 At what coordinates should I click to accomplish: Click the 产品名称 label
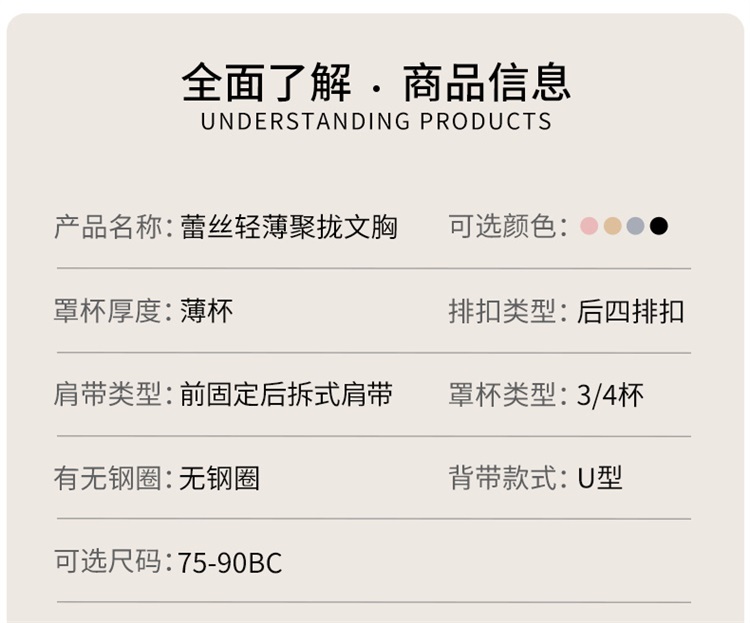(108, 227)
